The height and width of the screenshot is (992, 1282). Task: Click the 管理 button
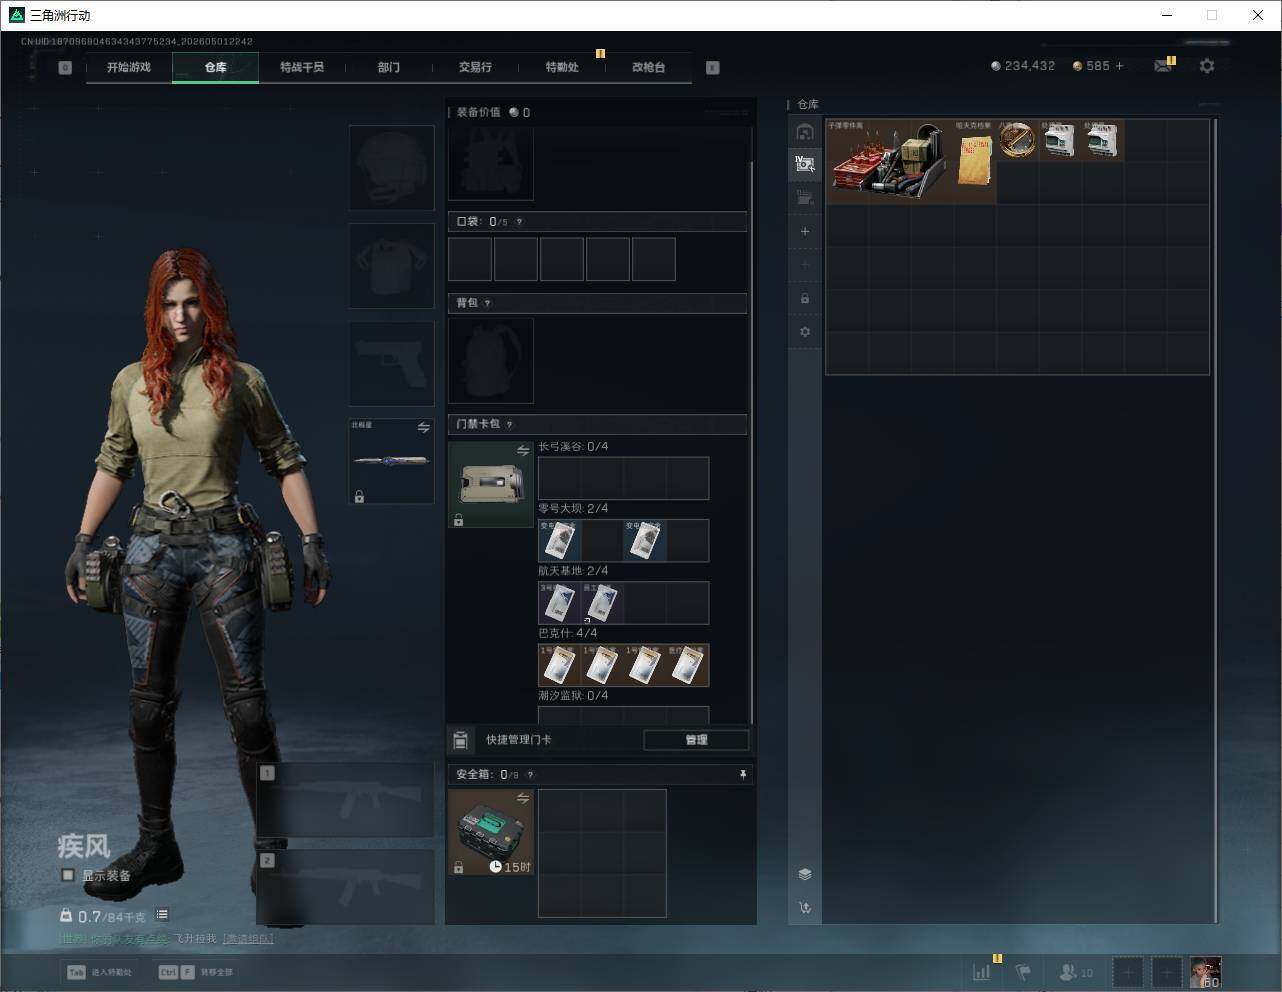[x=696, y=740]
